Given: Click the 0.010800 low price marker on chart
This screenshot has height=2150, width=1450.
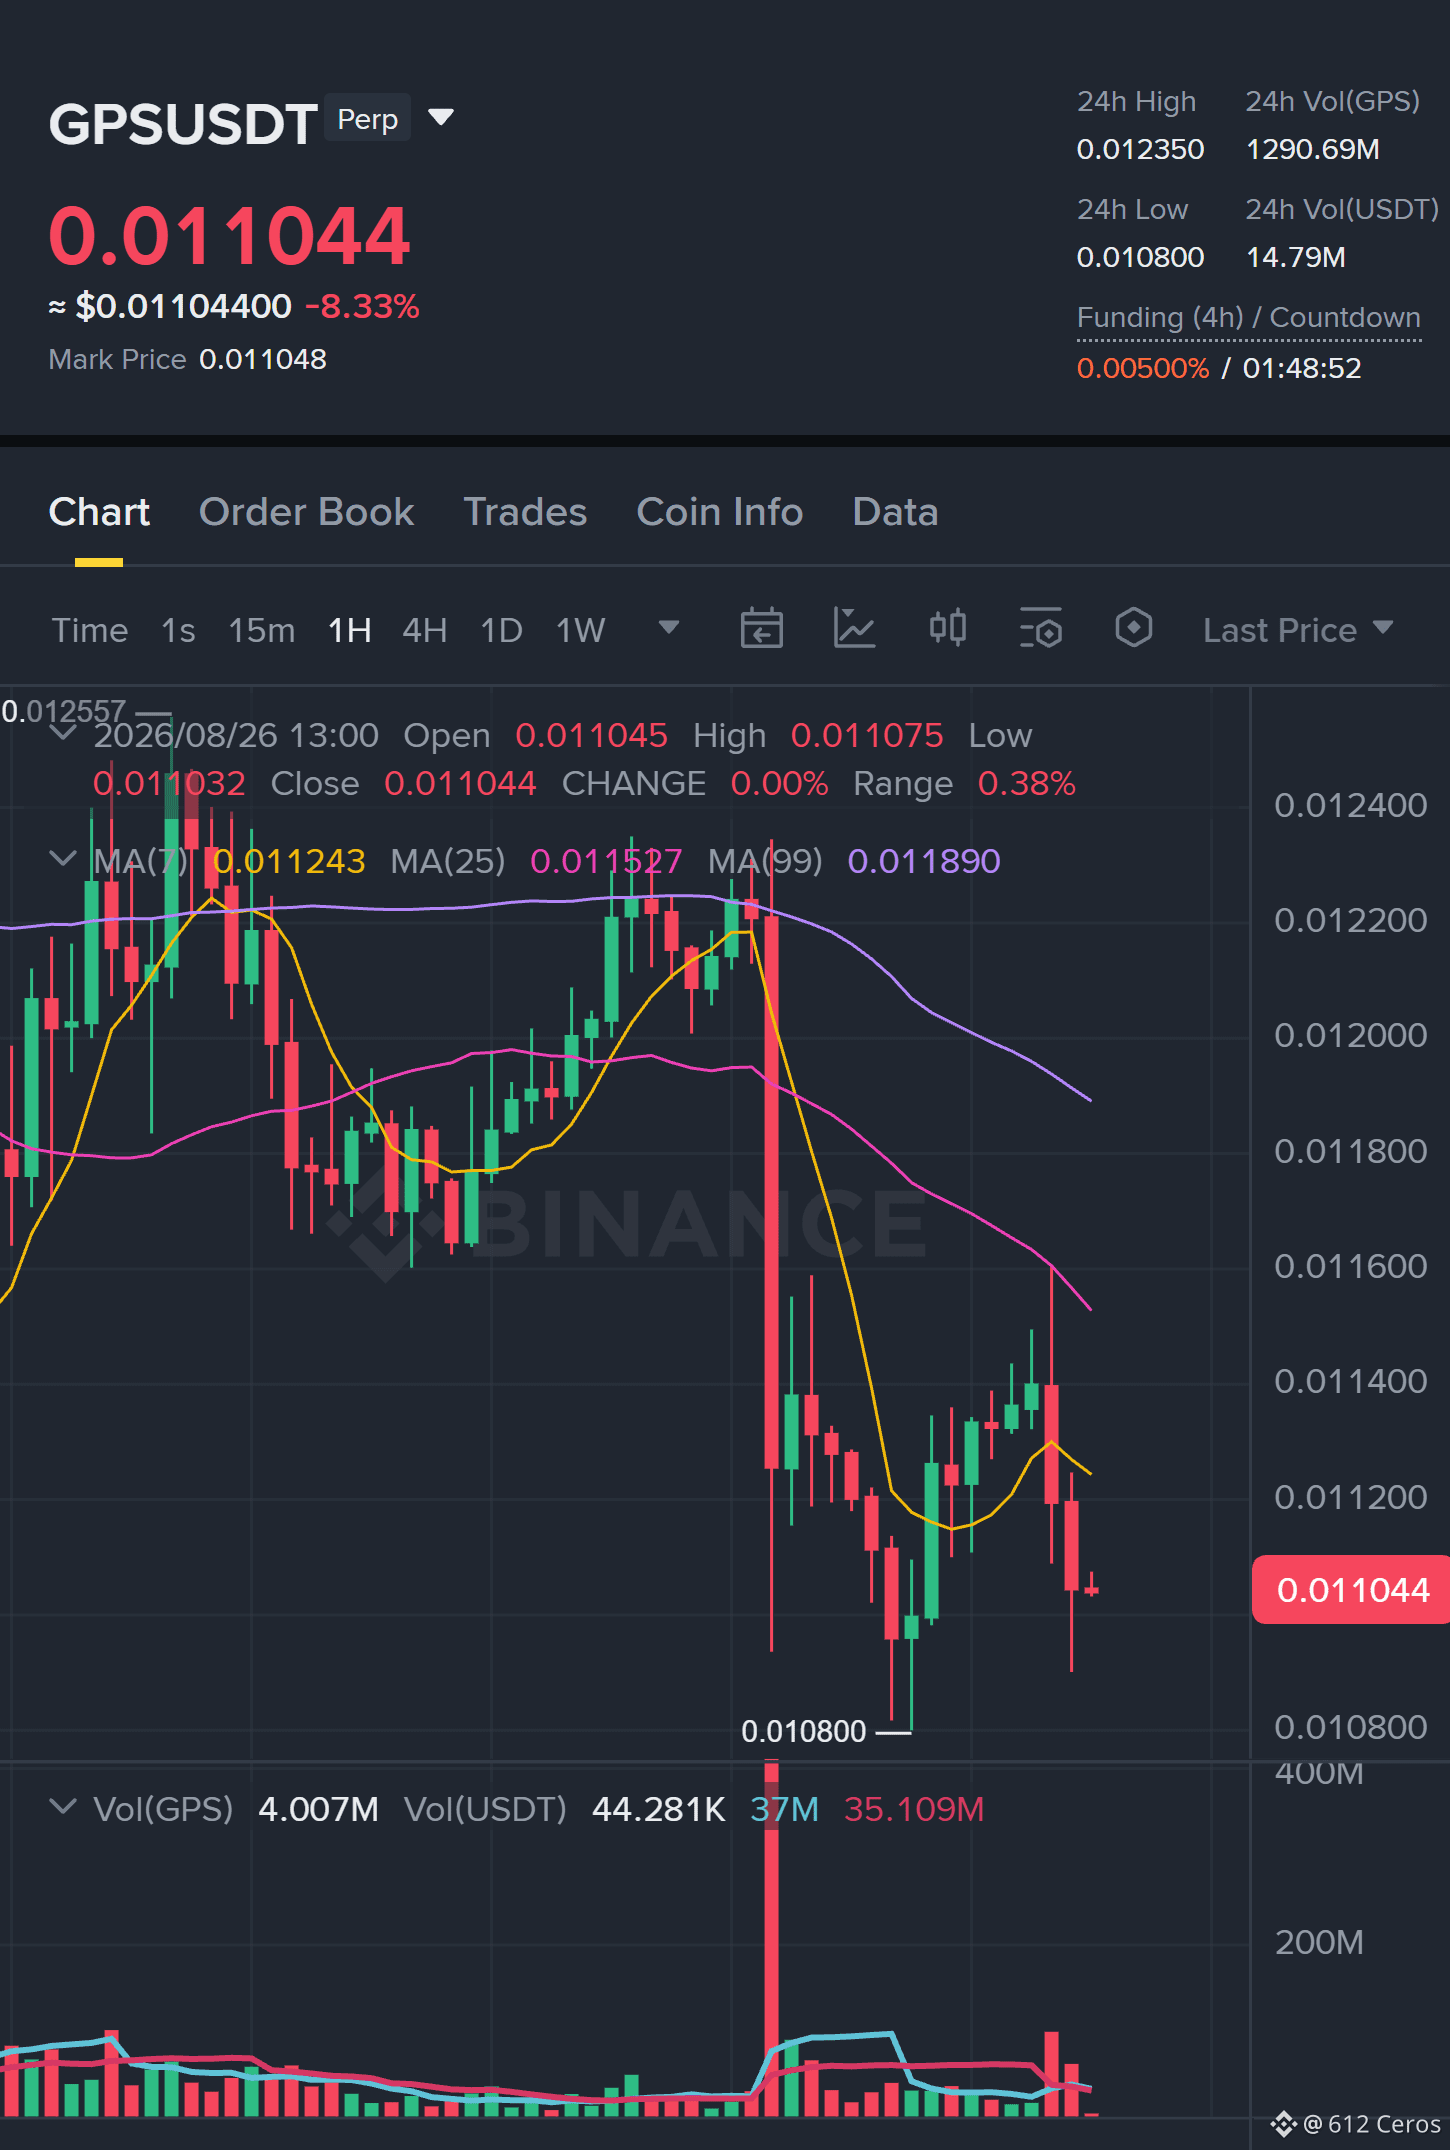Looking at the screenshot, I should (x=803, y=1731).
